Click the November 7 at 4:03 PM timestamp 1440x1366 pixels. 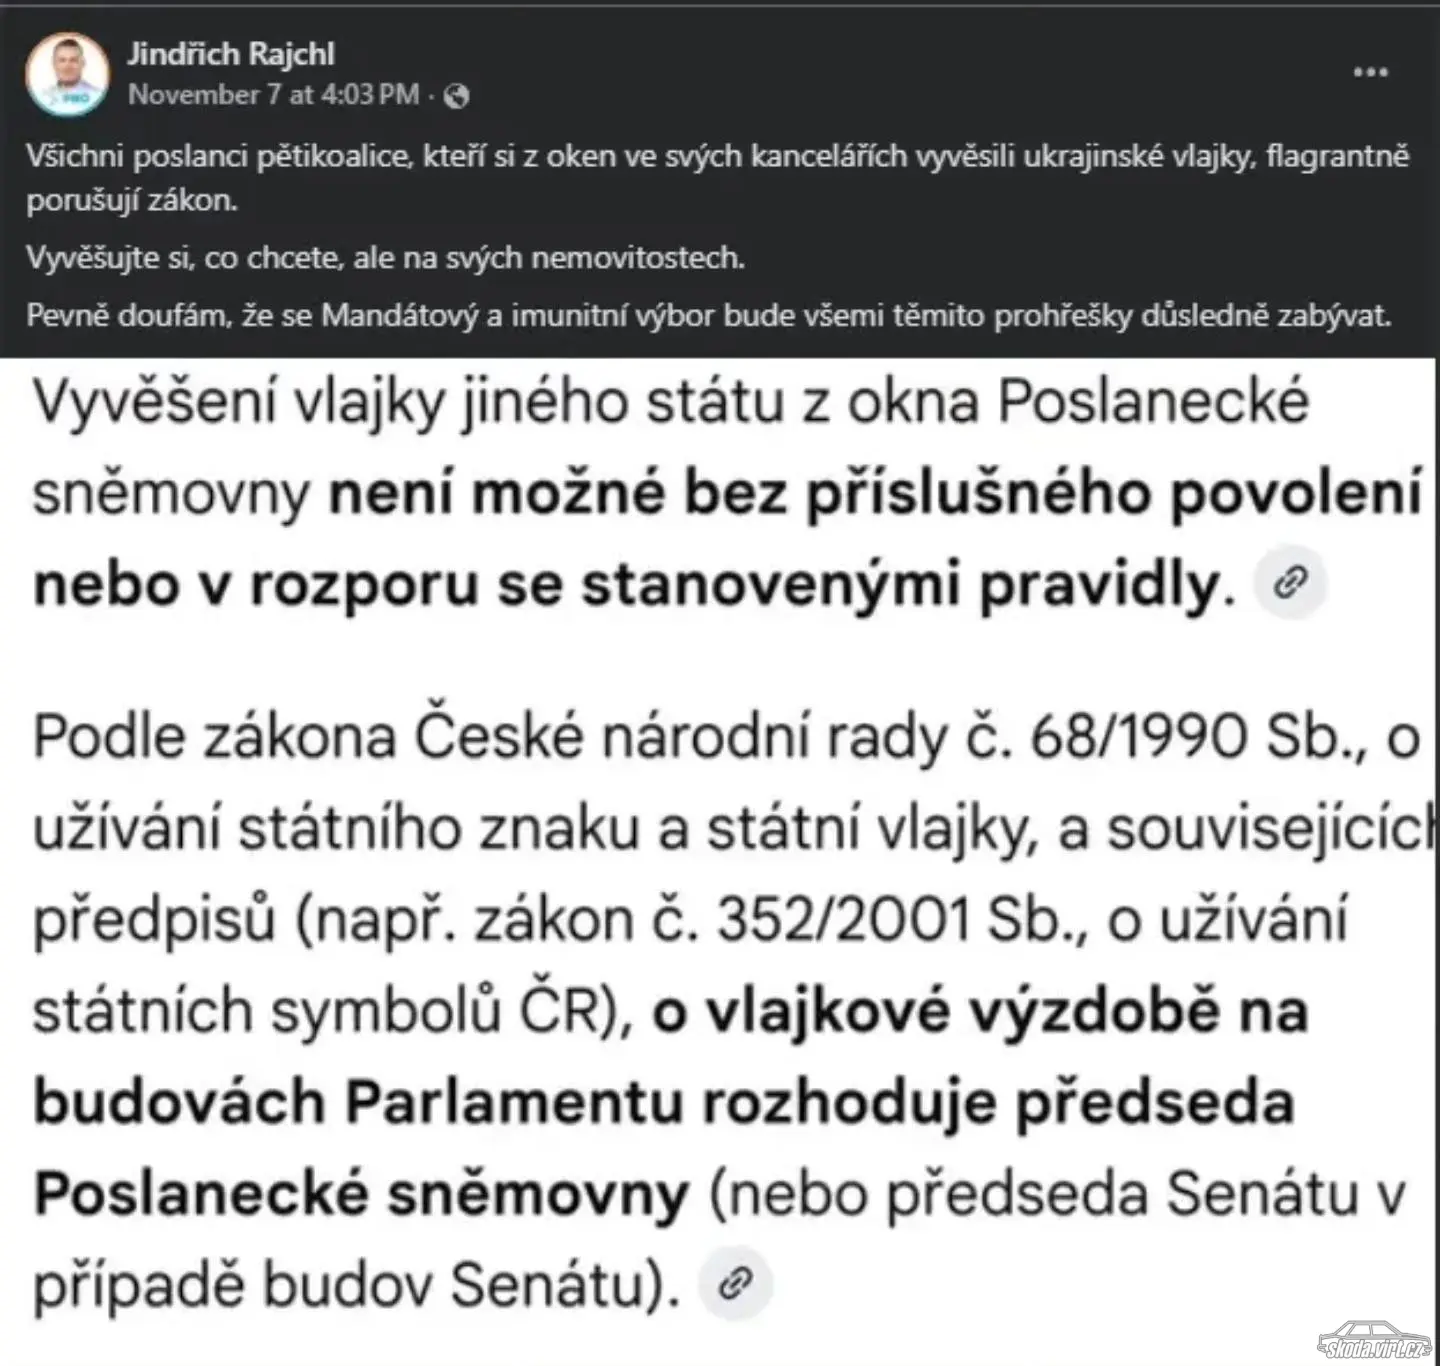(x=273, y=95)
